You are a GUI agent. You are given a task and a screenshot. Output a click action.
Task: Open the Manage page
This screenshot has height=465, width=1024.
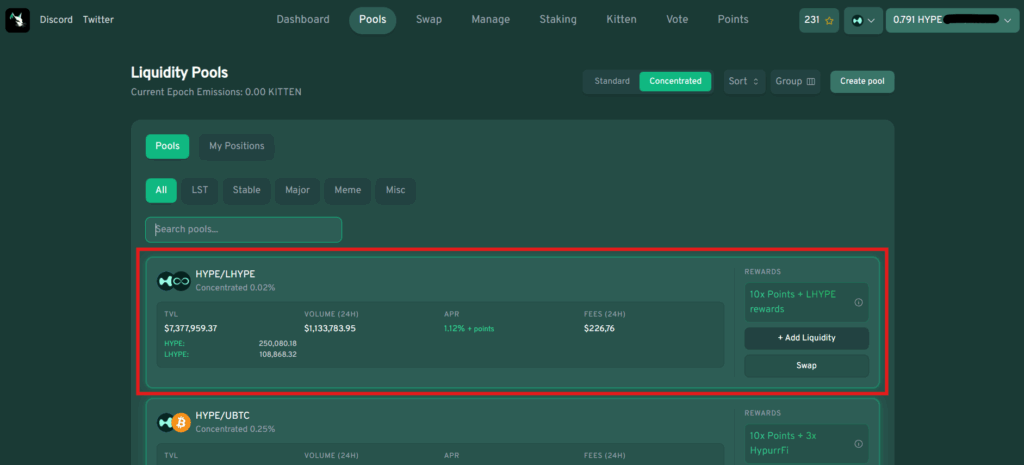point(490,20)
